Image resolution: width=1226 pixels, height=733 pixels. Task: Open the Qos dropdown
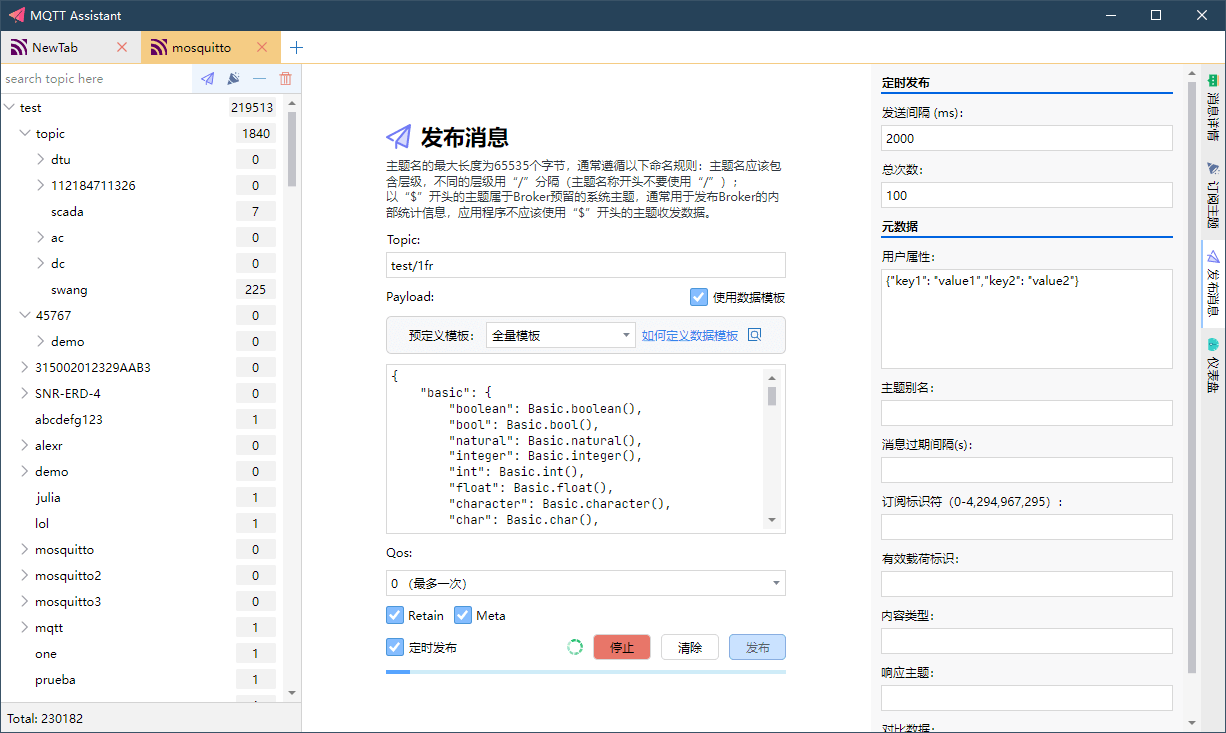(585, 583)
